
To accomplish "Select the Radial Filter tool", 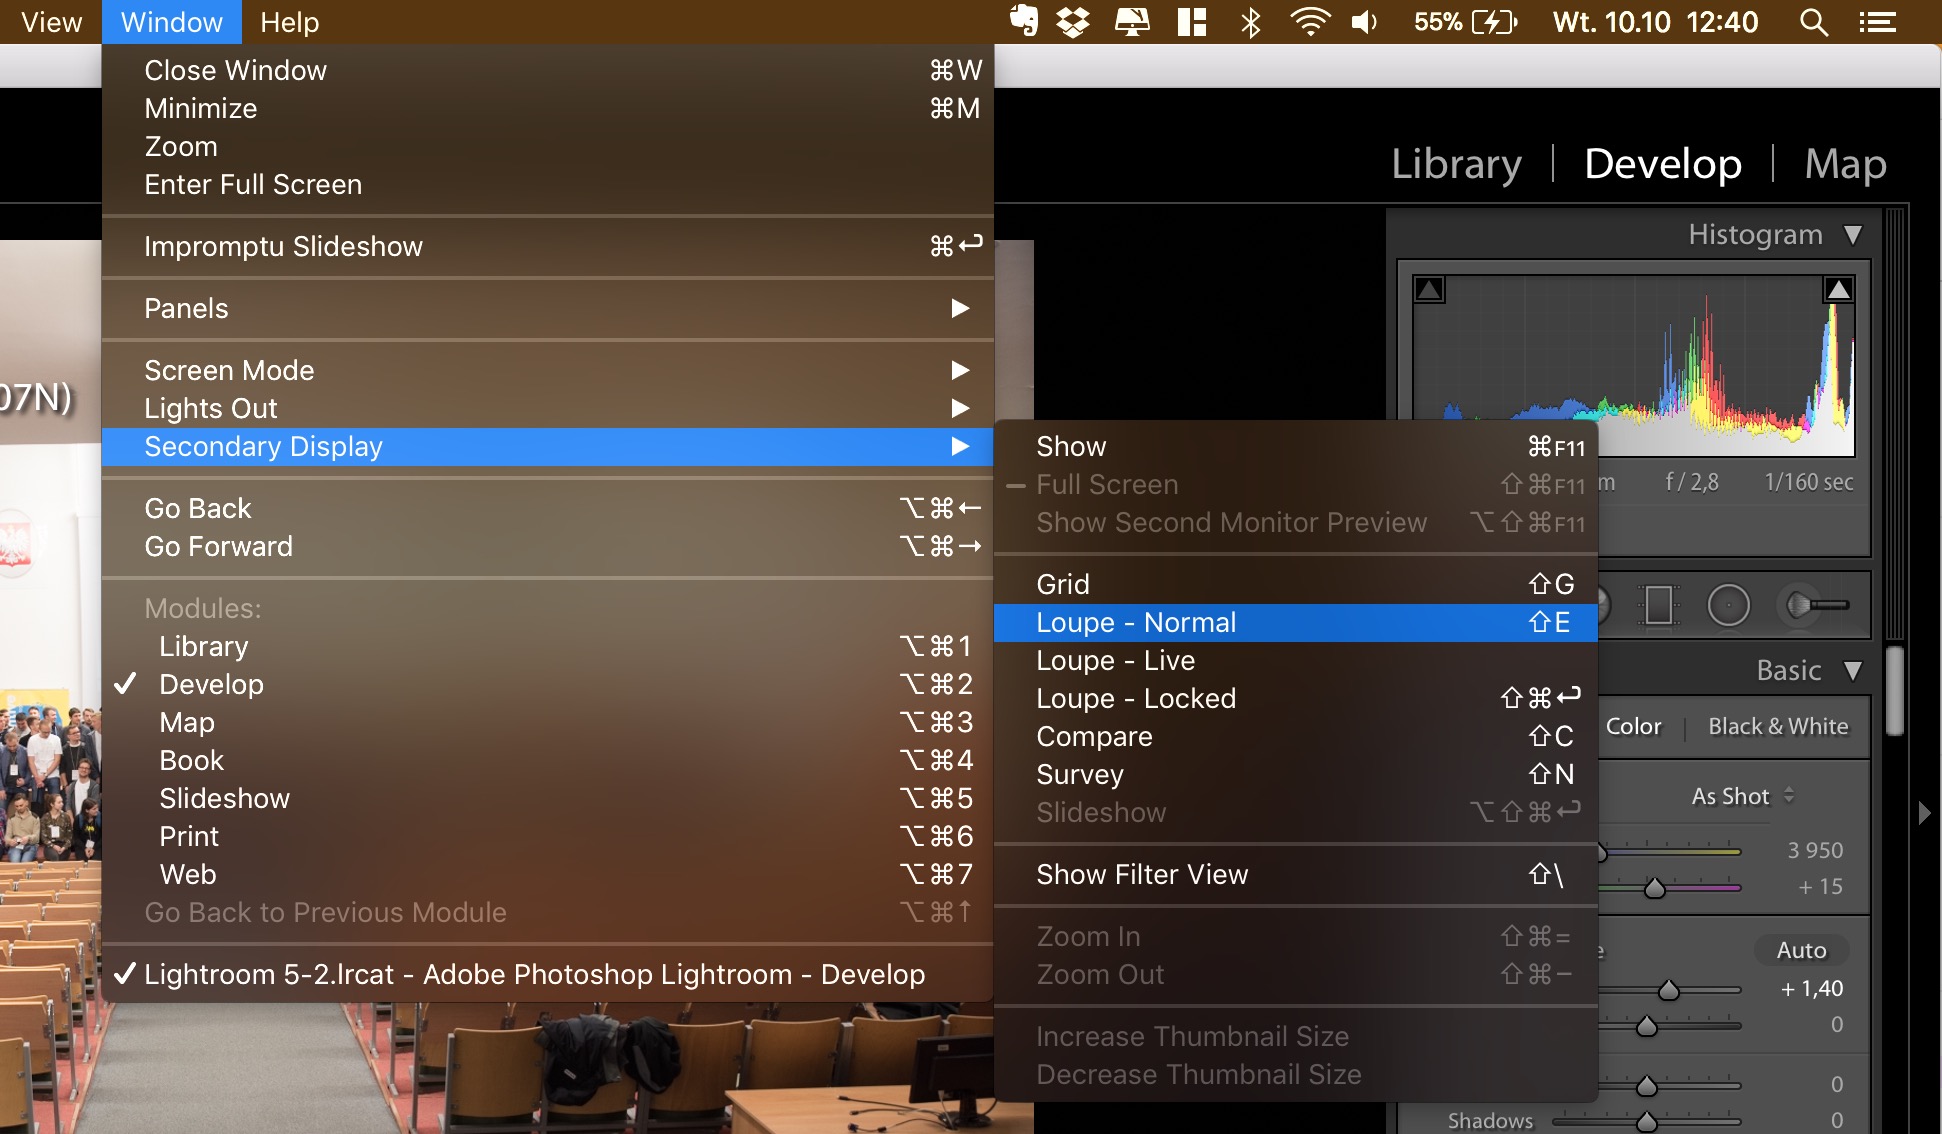I will pos(1728,605).
